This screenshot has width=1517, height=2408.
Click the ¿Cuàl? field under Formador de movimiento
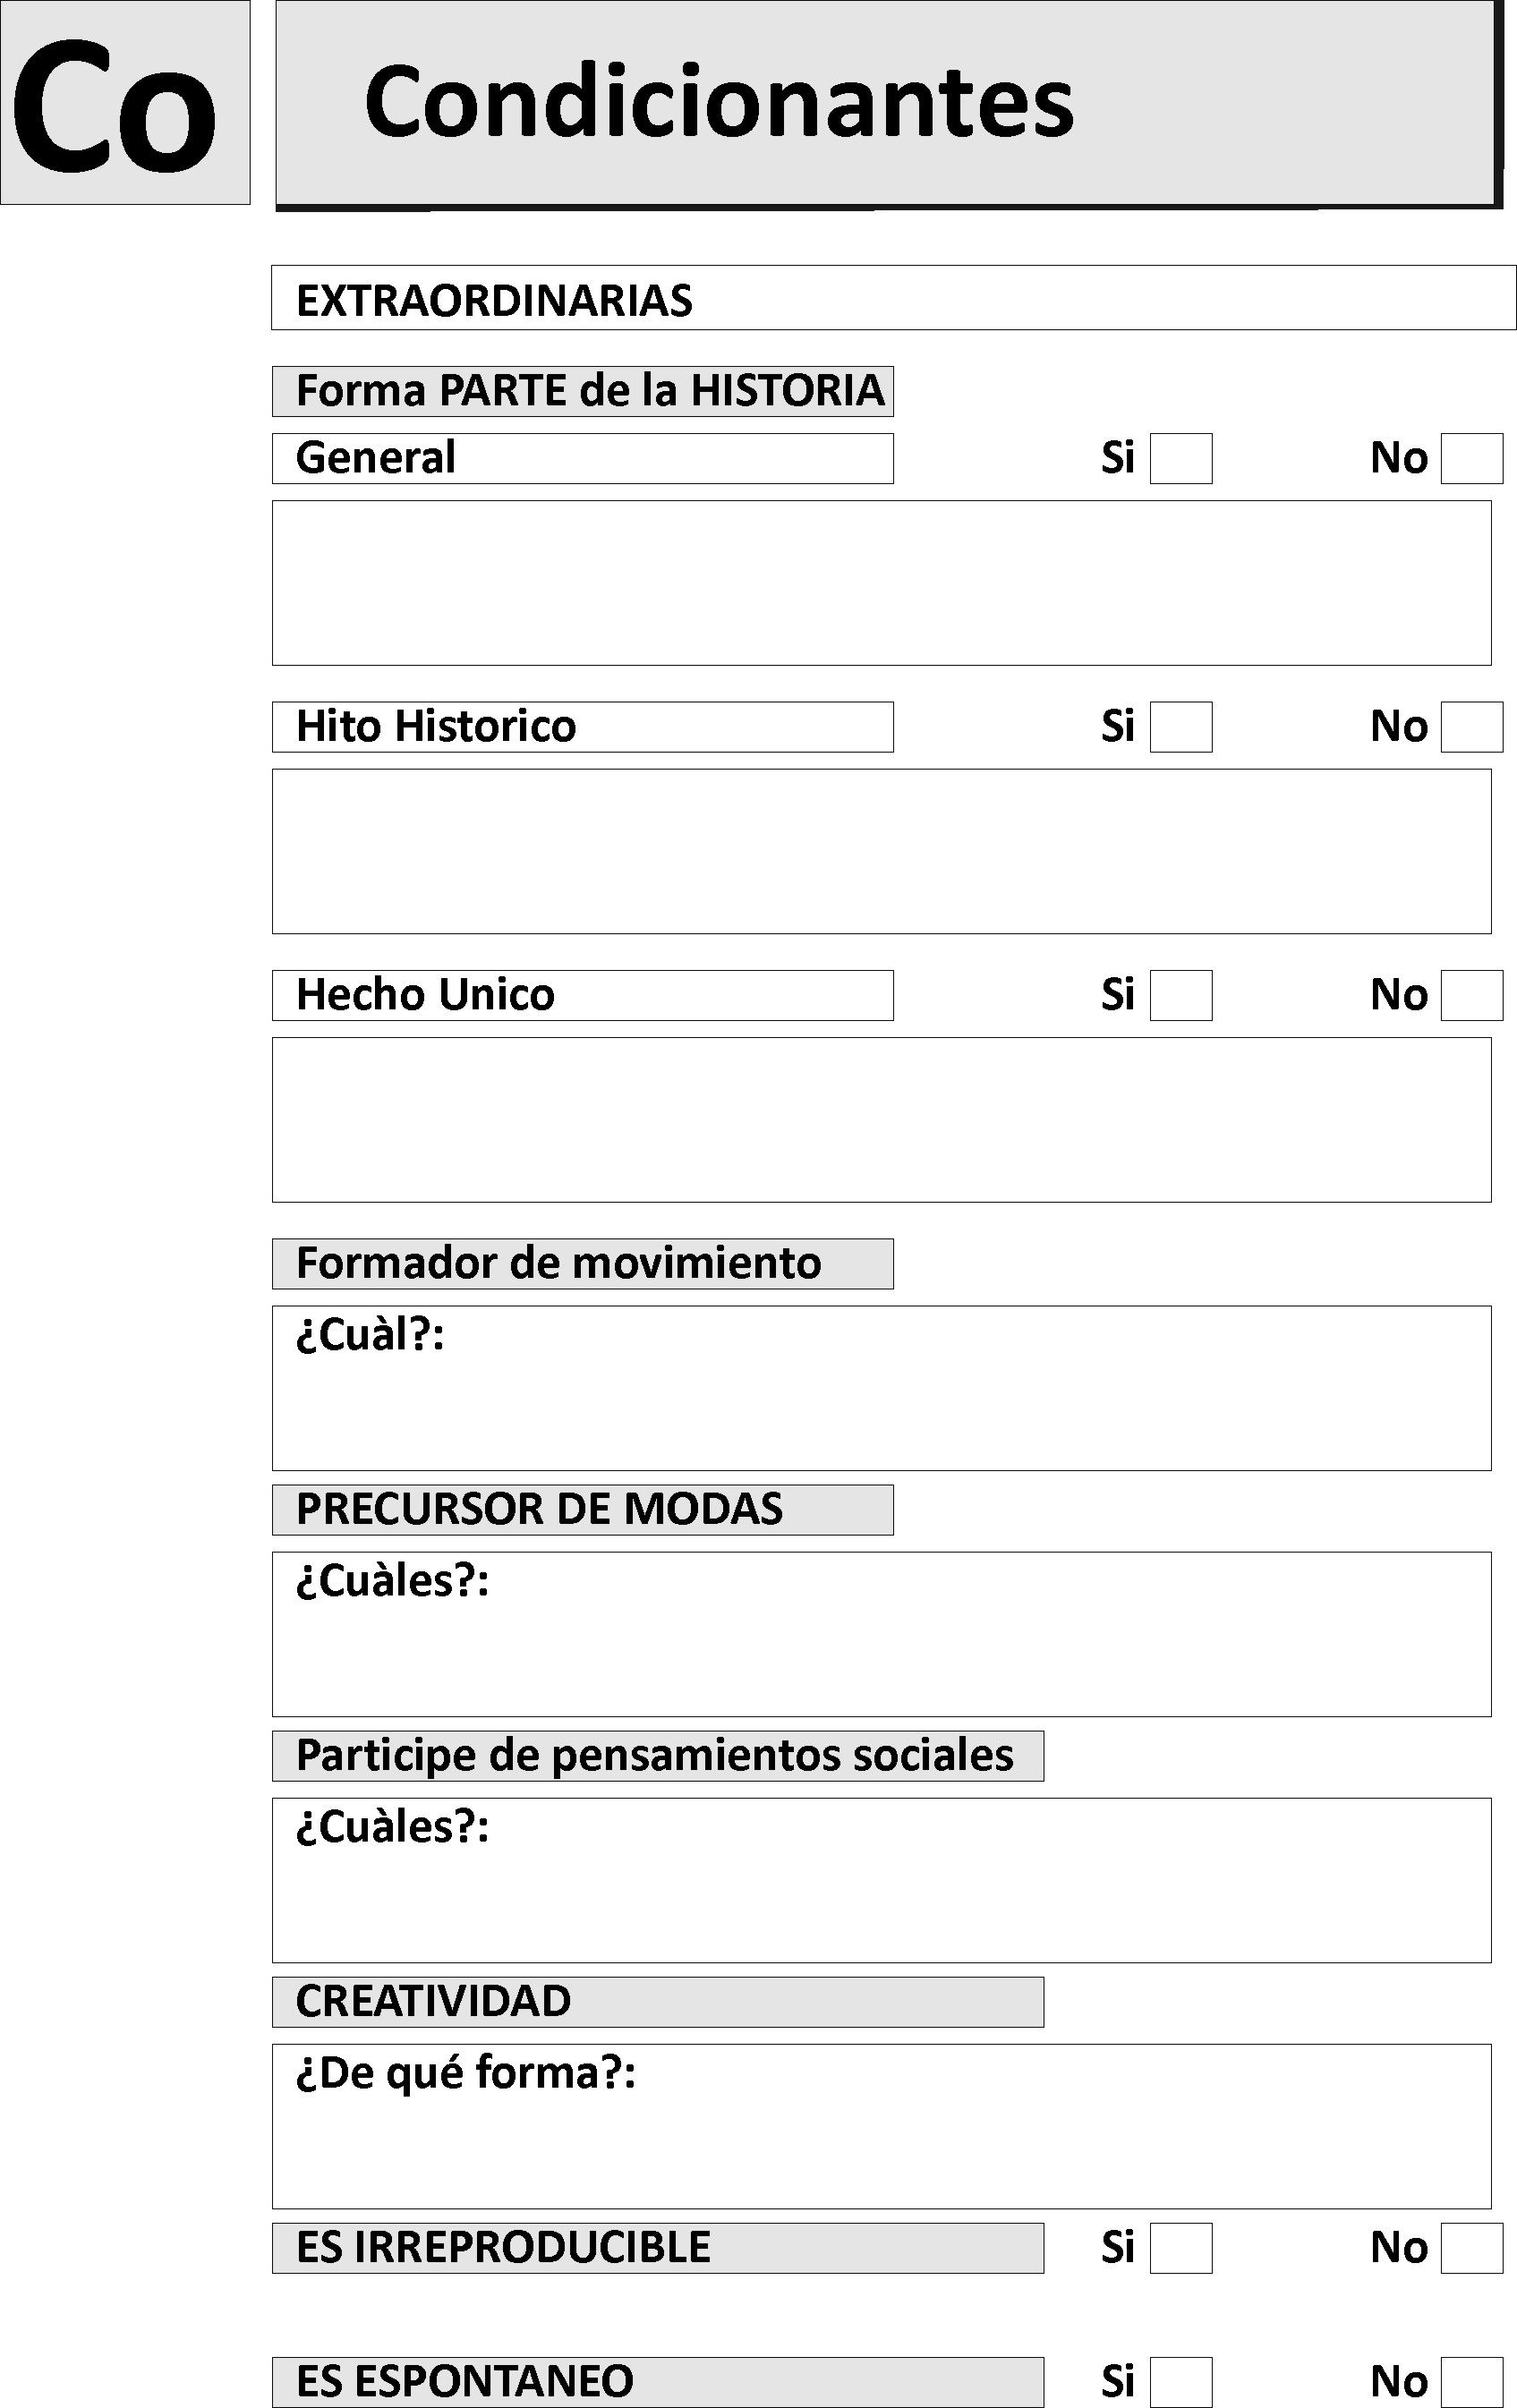coord(881,1388)
